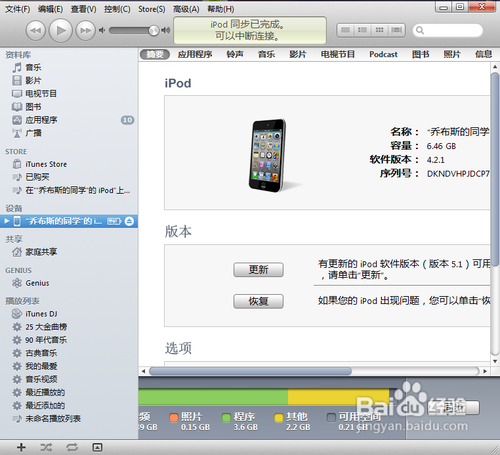Toggle repeat playback
Image resolution: width=500 pixels, height=455 pixels.
(72, 447)
